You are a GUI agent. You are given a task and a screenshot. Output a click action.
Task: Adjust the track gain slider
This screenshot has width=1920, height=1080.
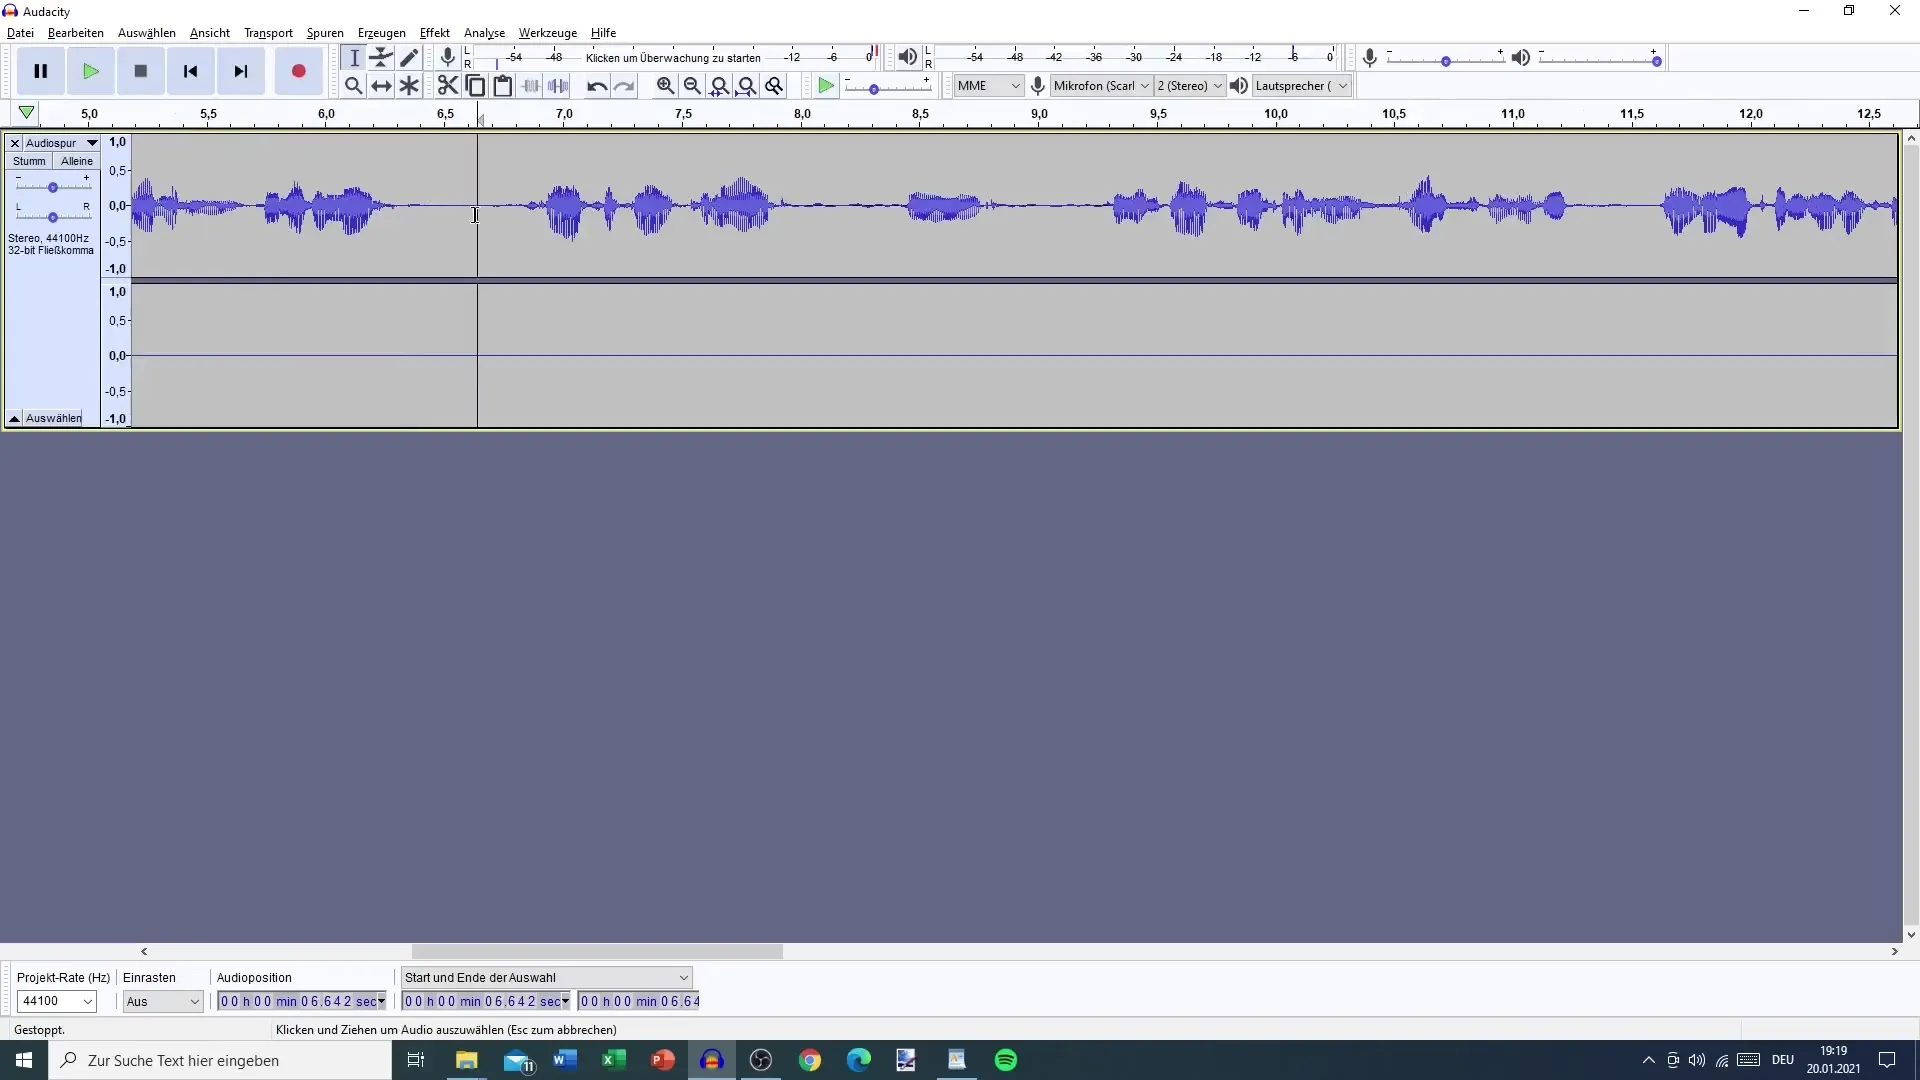tap(53, 187)
